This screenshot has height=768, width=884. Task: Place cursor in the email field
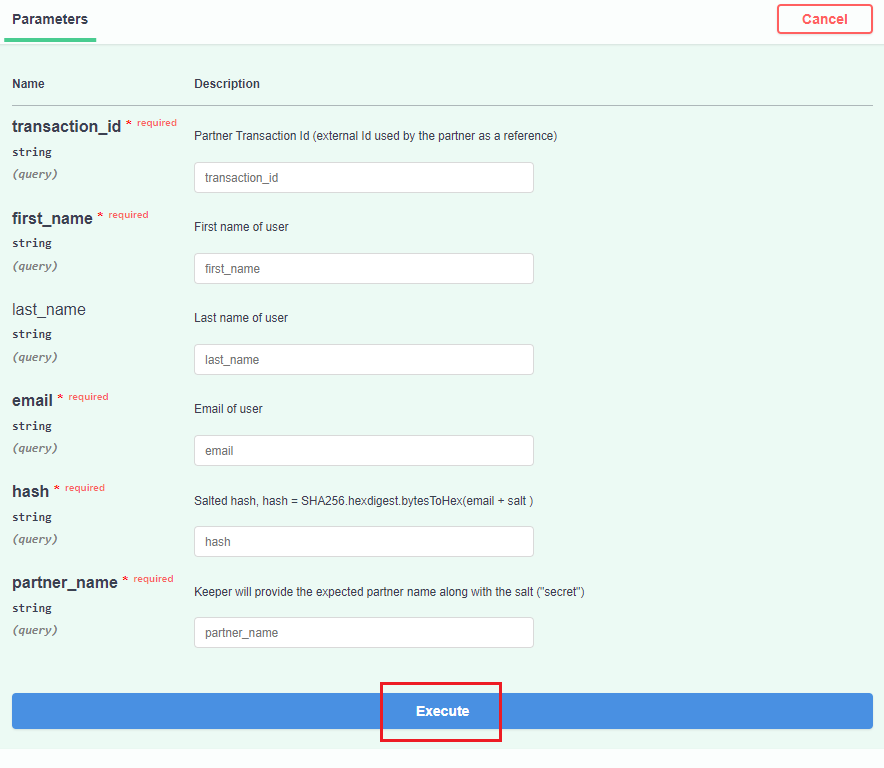363,451
